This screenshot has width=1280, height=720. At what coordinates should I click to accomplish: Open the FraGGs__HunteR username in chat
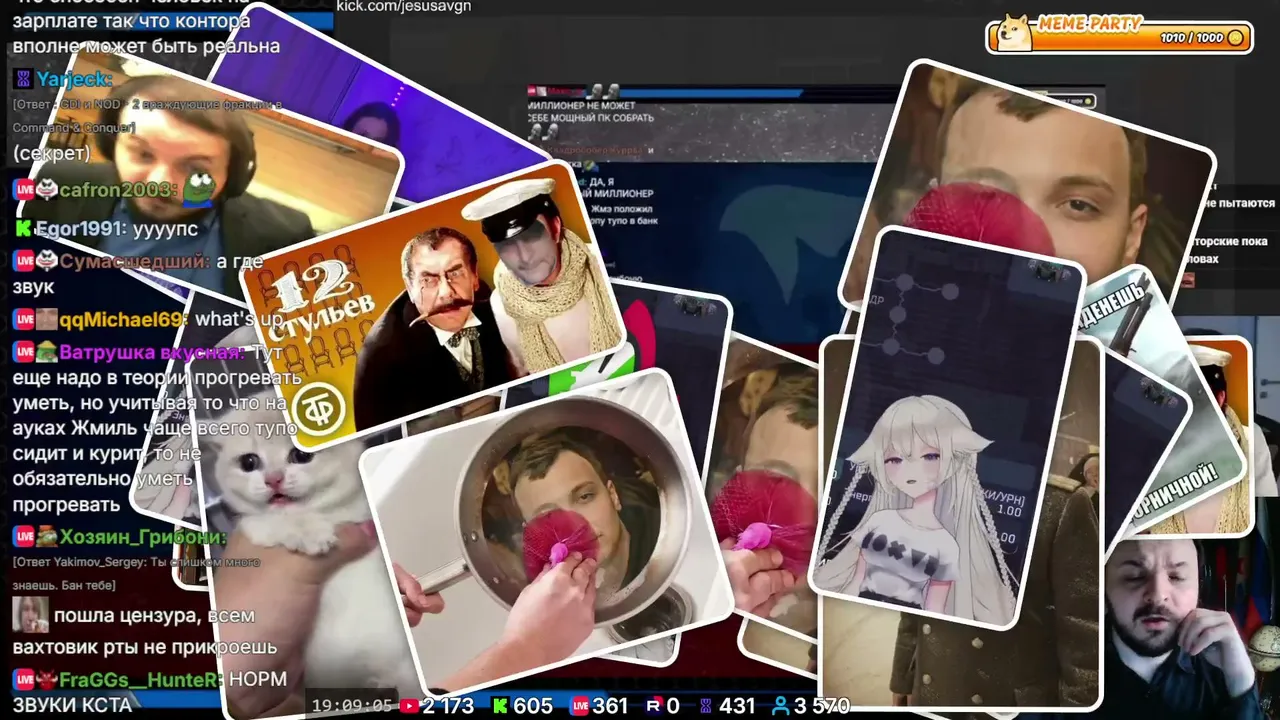tap(142, 680)
